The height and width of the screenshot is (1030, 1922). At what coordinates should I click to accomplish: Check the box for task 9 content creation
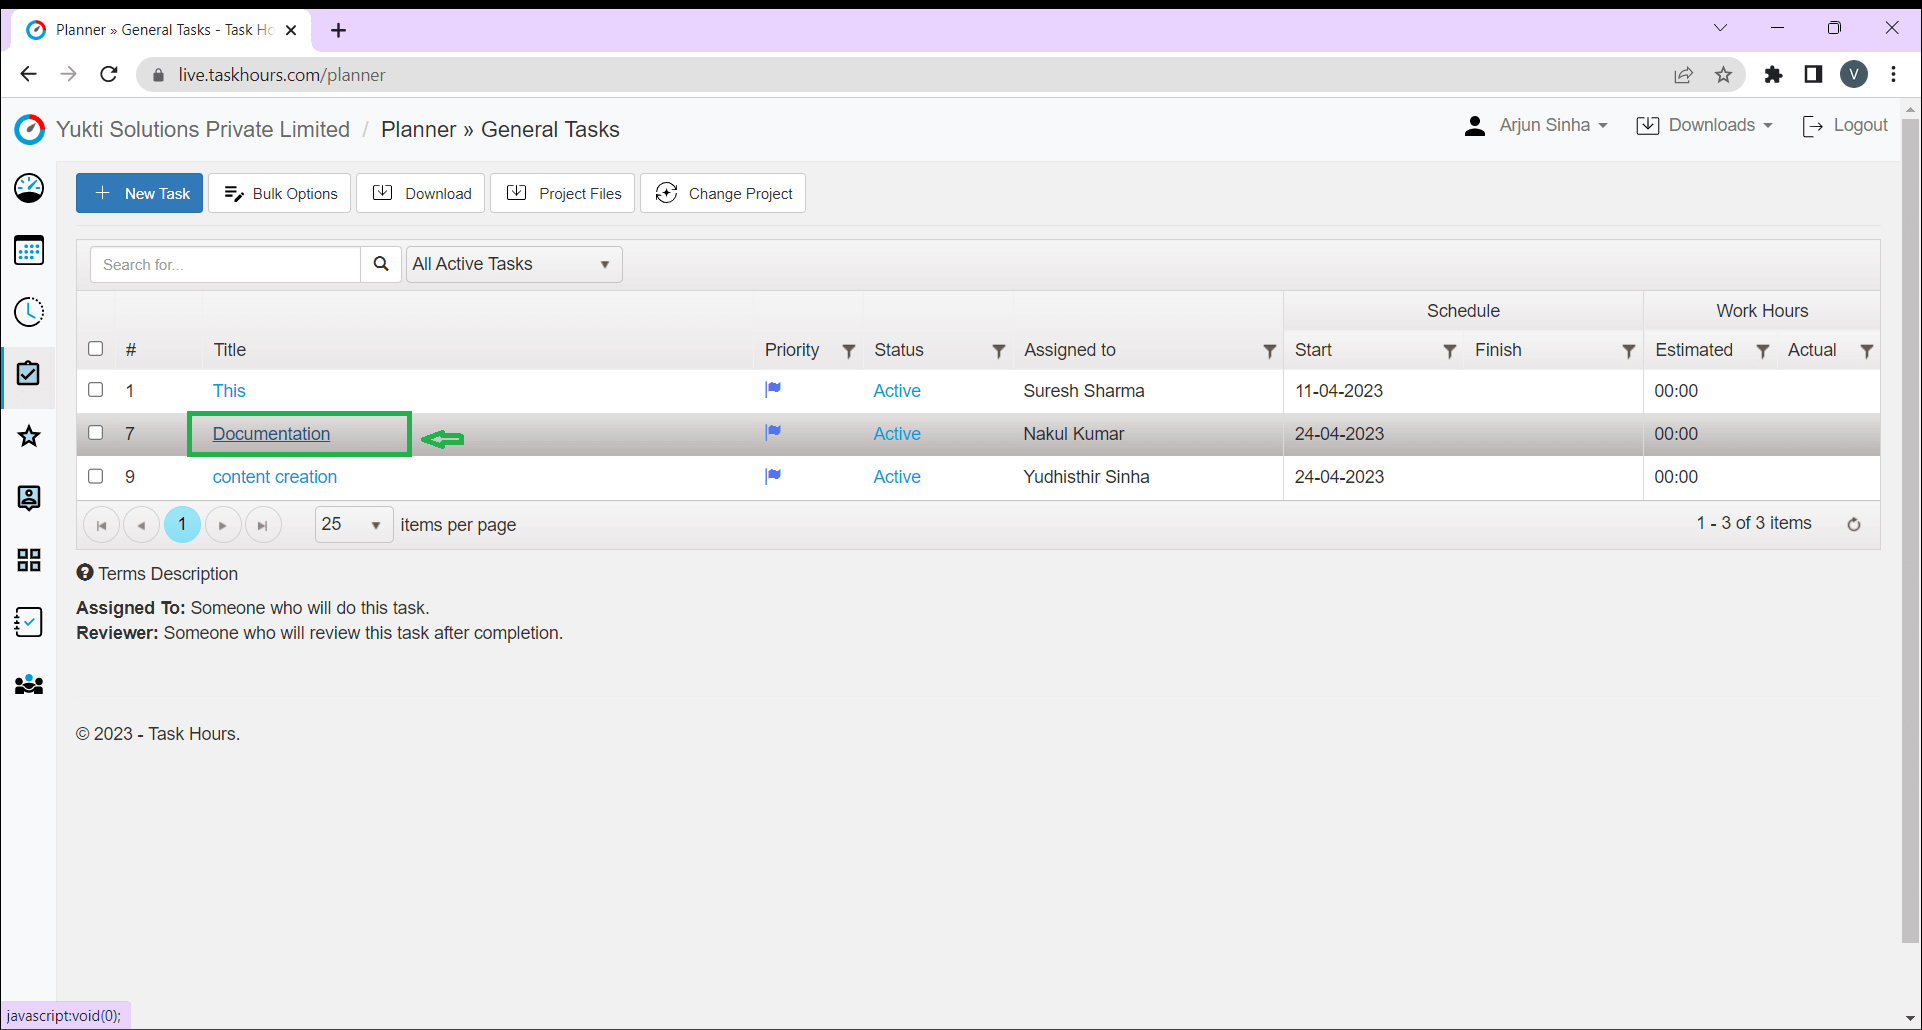(96, 476)
